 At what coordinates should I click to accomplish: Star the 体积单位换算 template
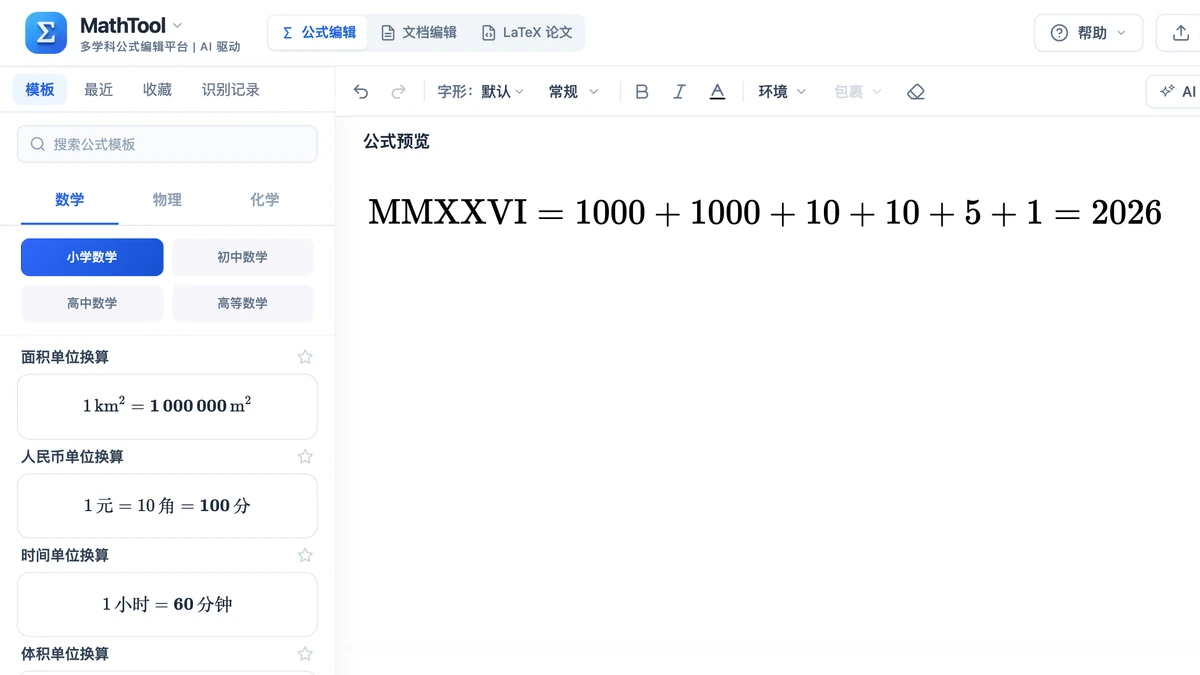tap(305, 654)
